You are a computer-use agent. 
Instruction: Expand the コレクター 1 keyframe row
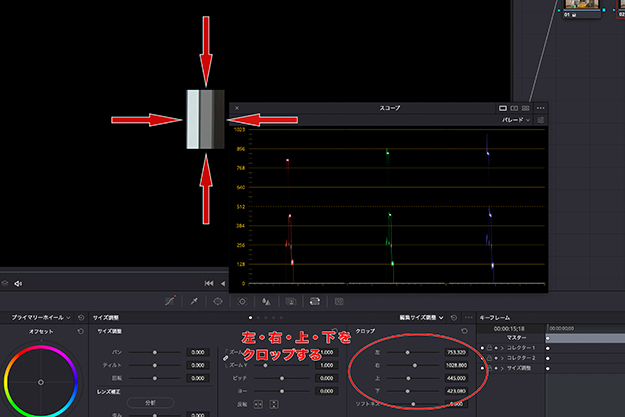coord(501,347)
